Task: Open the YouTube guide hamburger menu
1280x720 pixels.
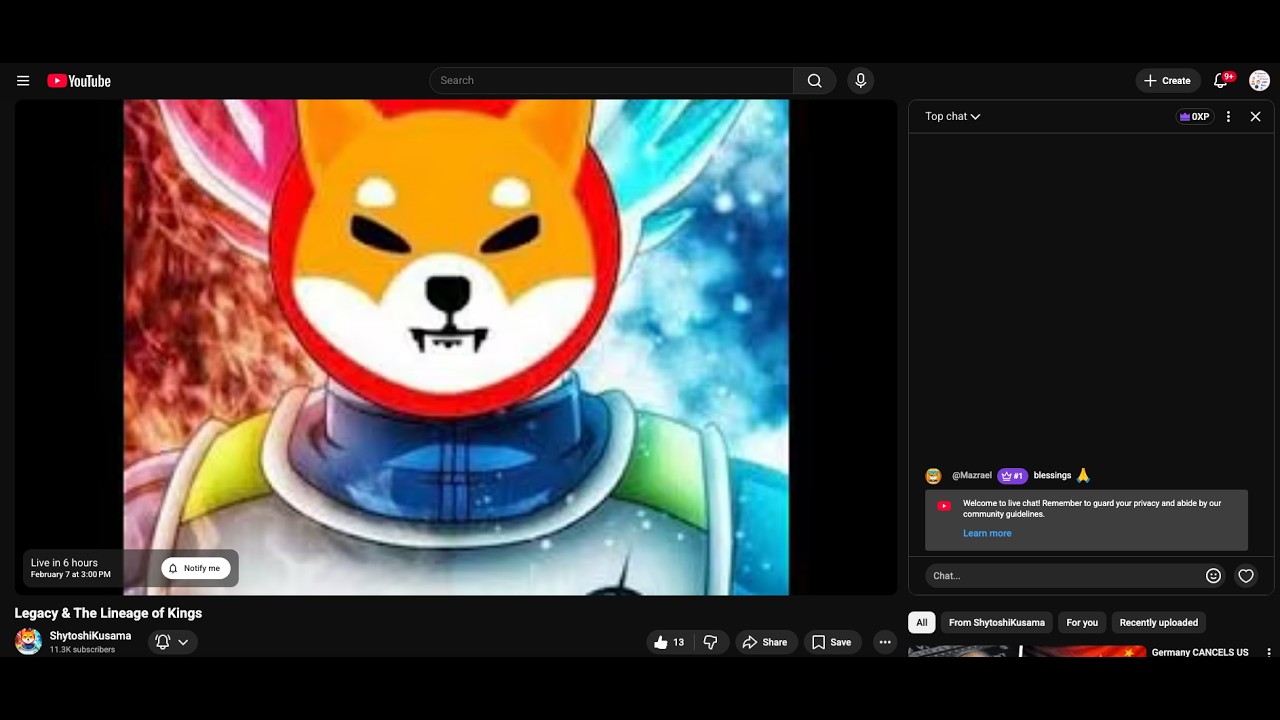Action: pos(23,81)
